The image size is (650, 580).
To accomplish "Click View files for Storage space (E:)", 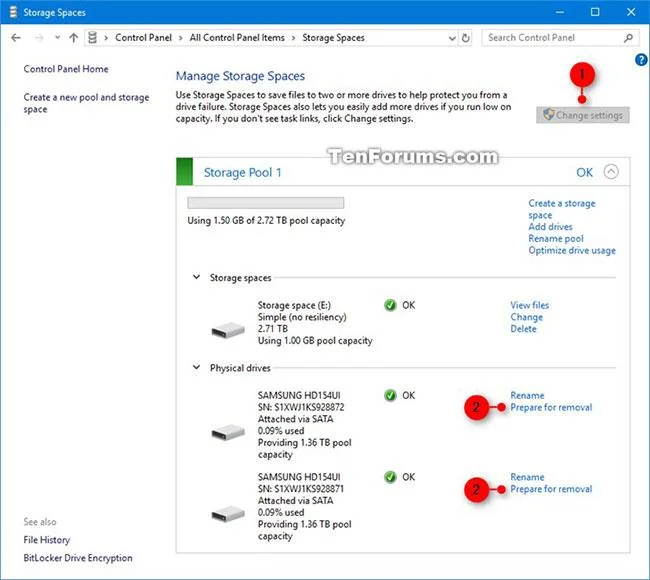I will (x=529, y=305).
